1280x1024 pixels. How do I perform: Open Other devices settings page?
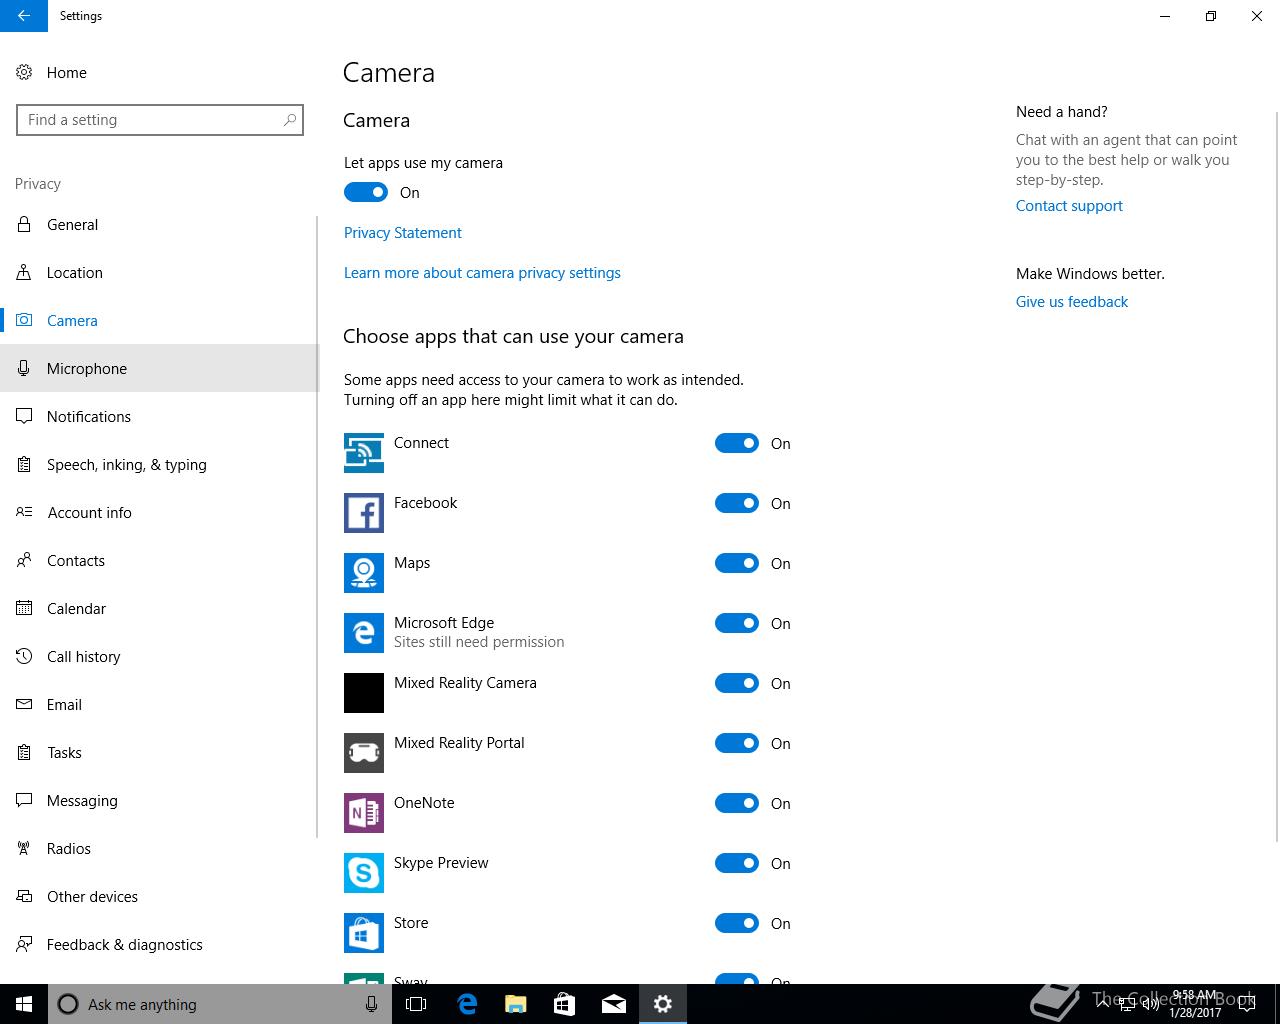pyautogui.click(x=159, y=896)
